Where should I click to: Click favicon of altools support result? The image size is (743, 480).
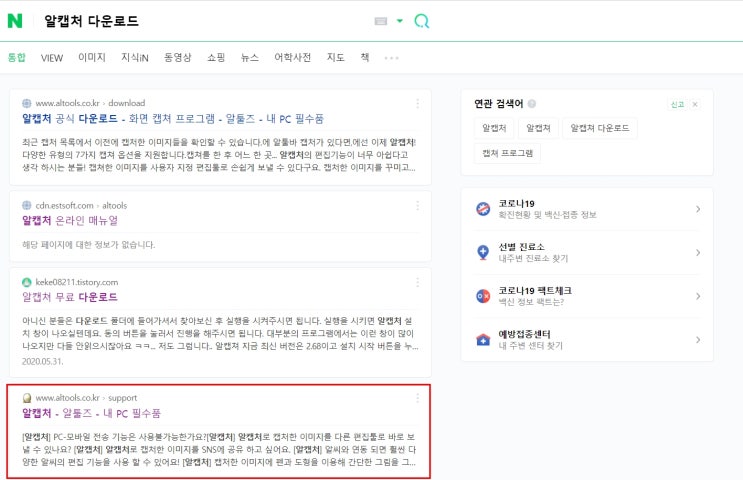coord(27,398)
